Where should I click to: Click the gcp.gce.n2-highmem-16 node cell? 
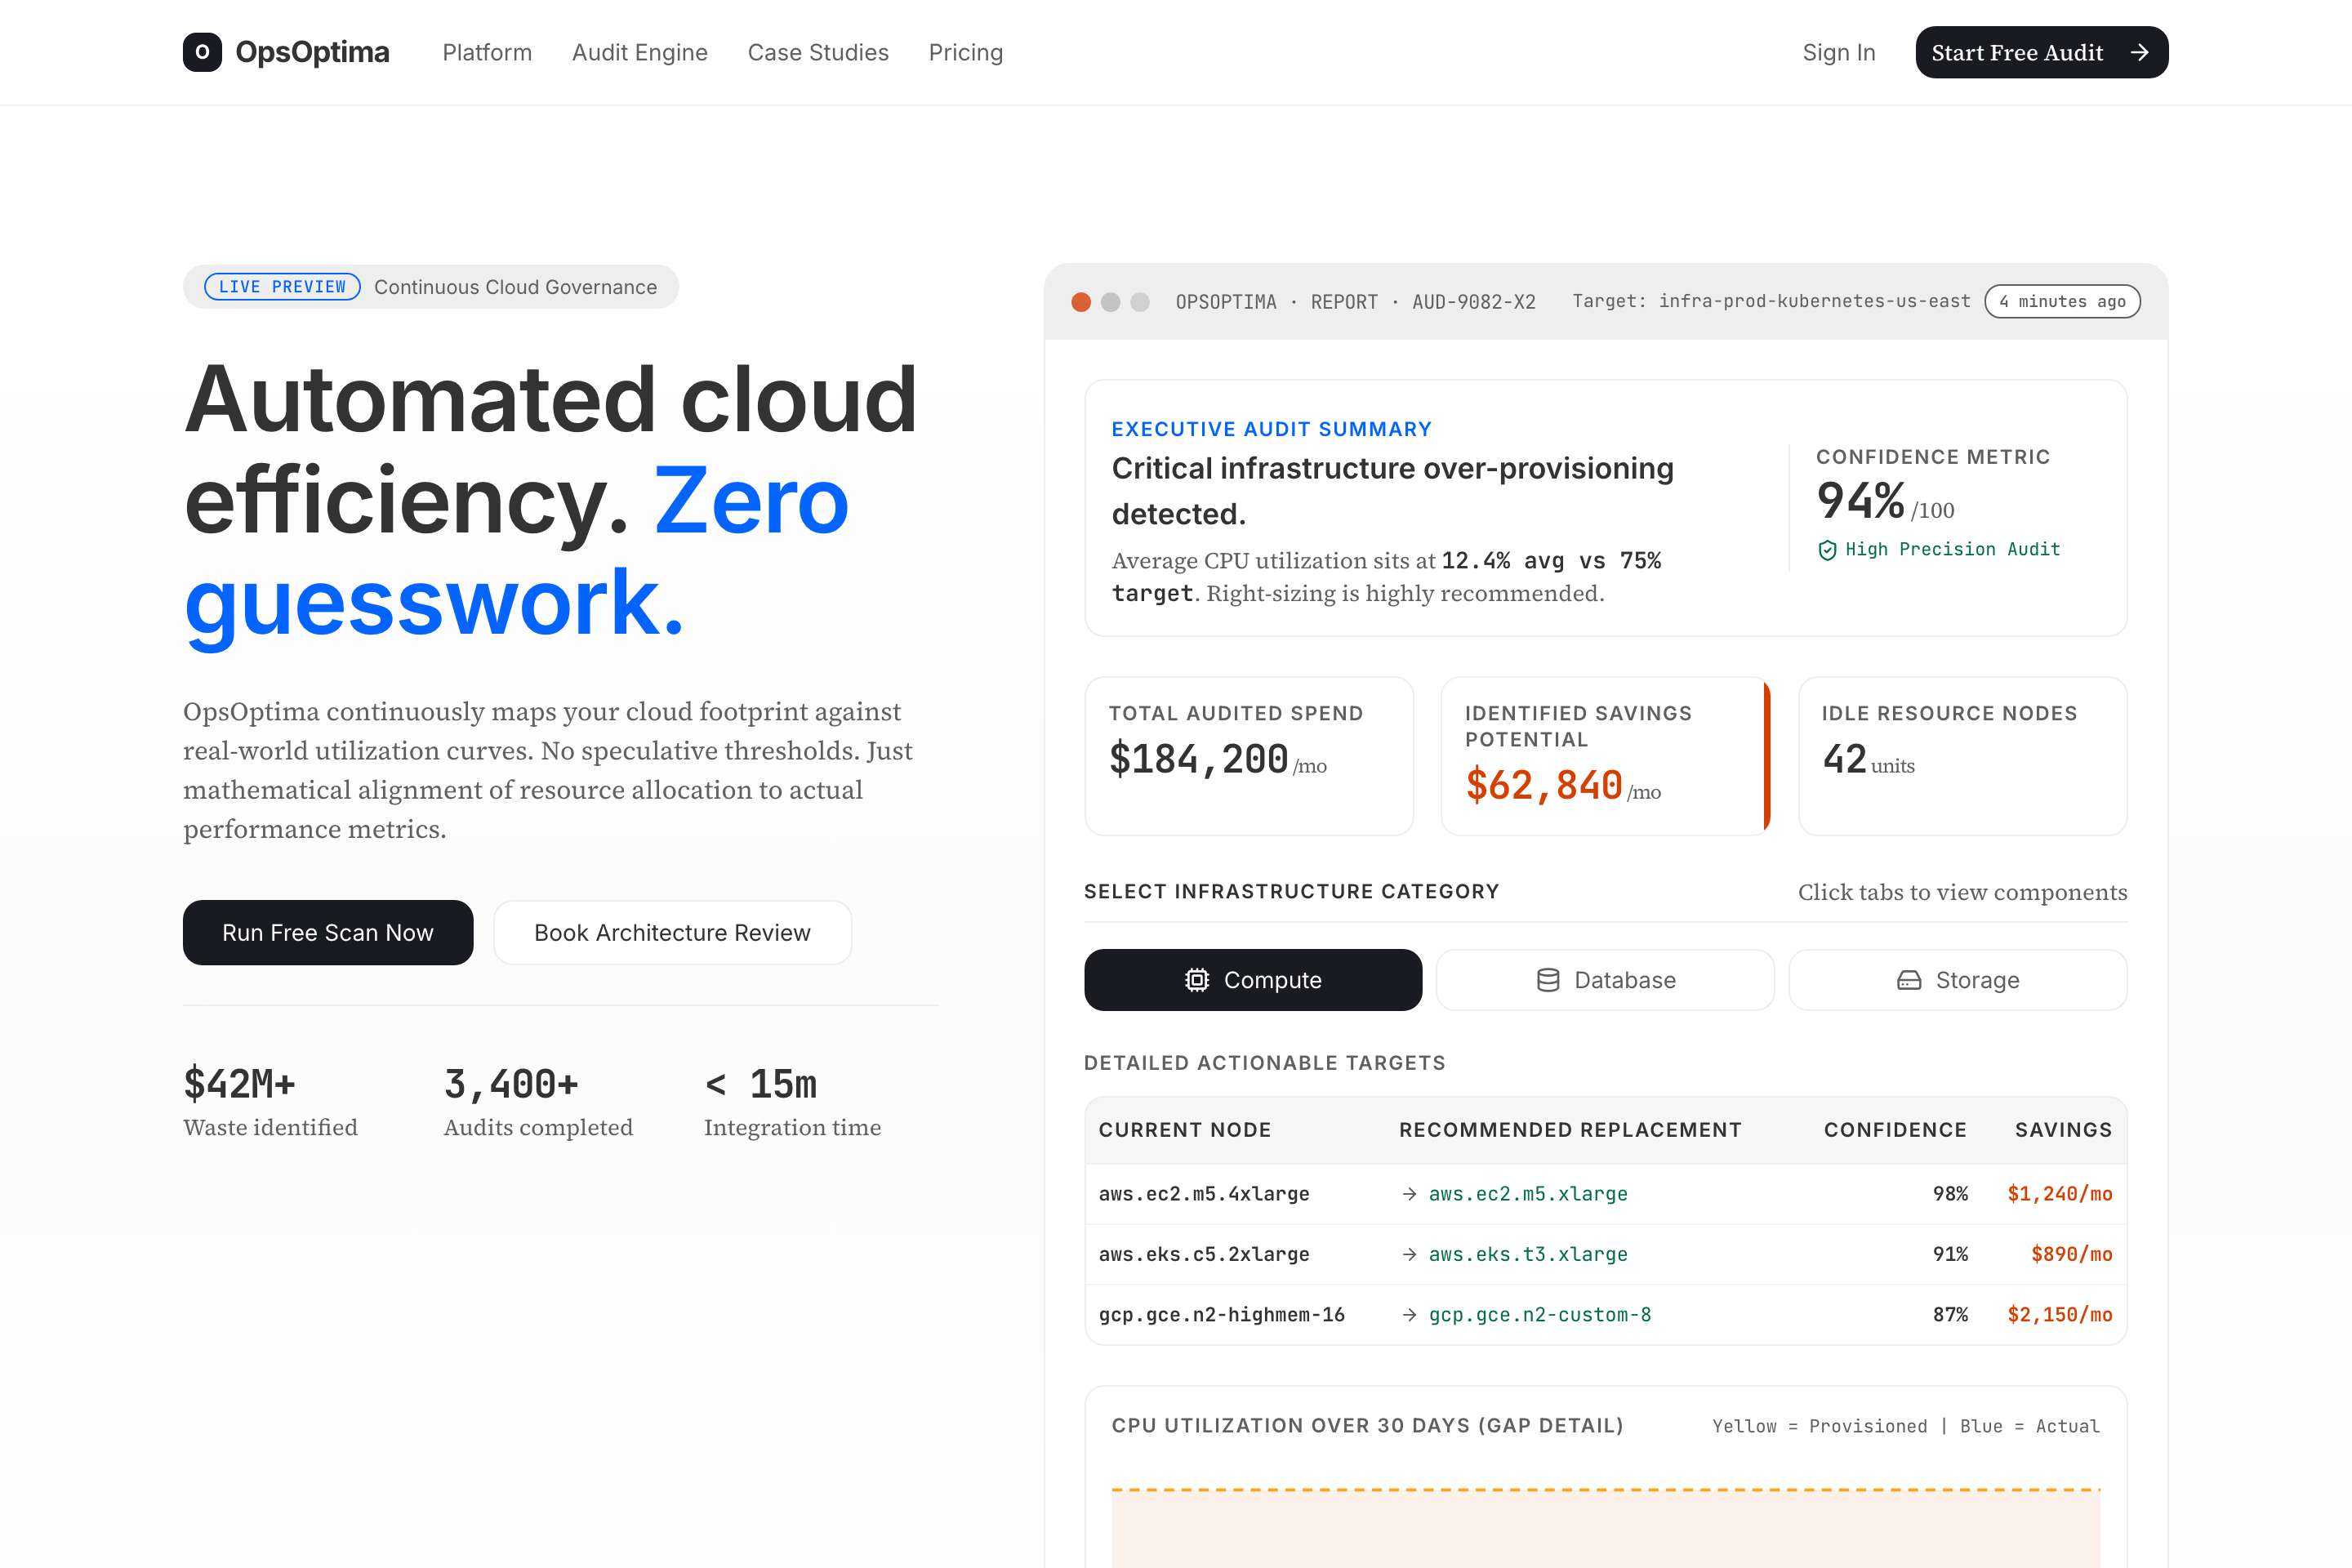point(1222,1315)
